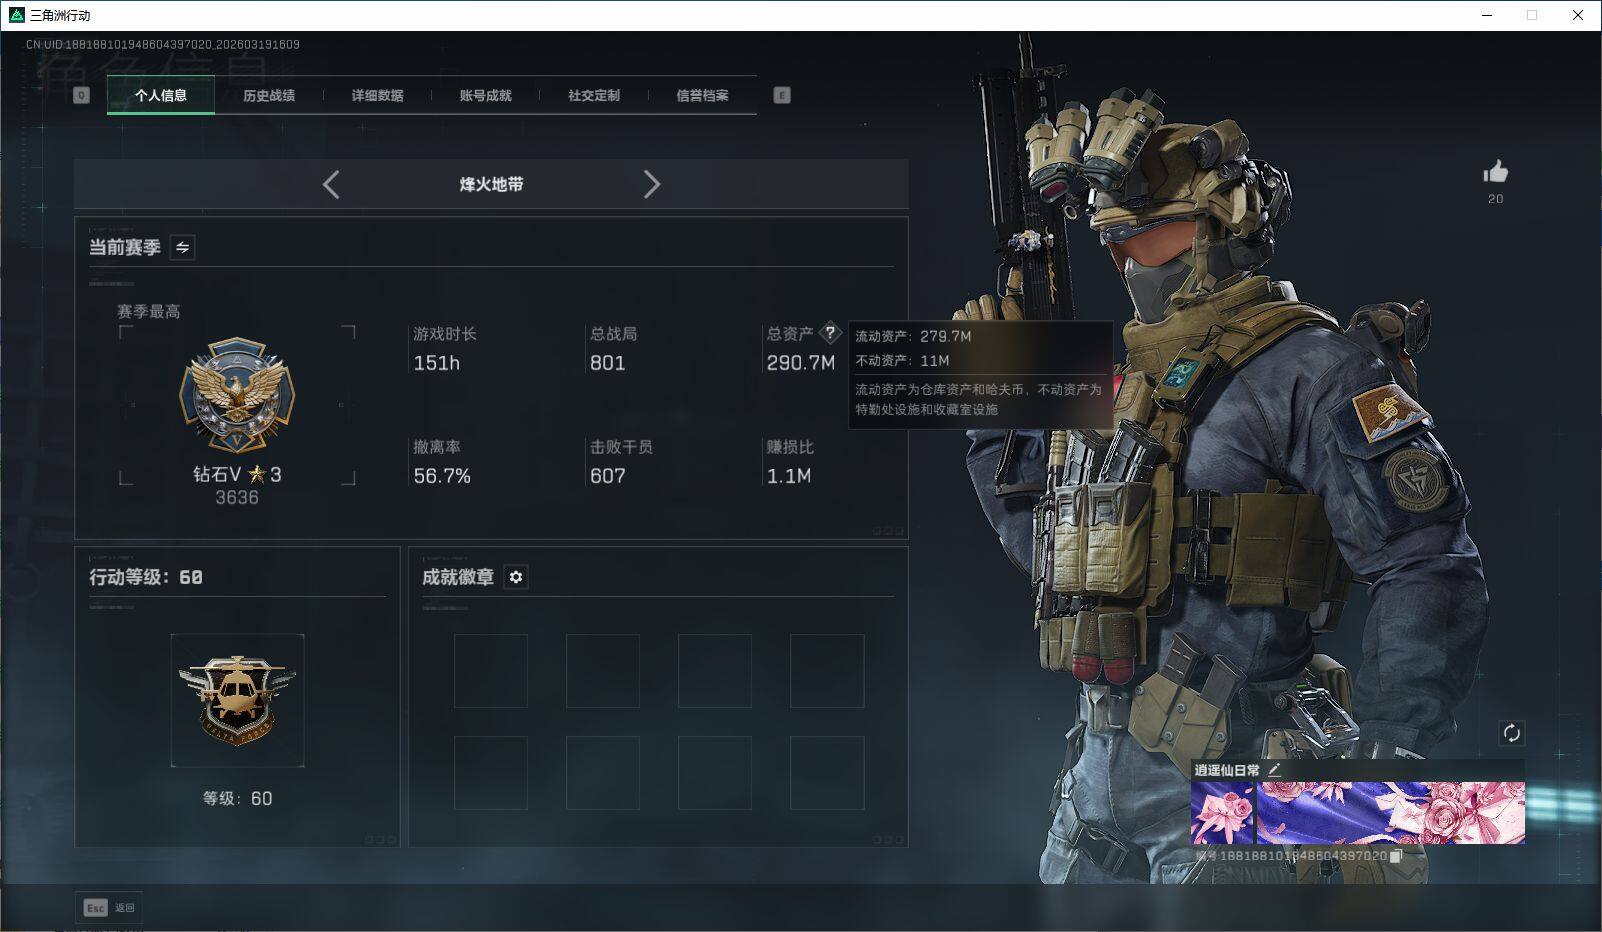Screen dimensions: 1602x932
Task: Click the 烽火地带 mode title
Action: [x=492, y=184]
